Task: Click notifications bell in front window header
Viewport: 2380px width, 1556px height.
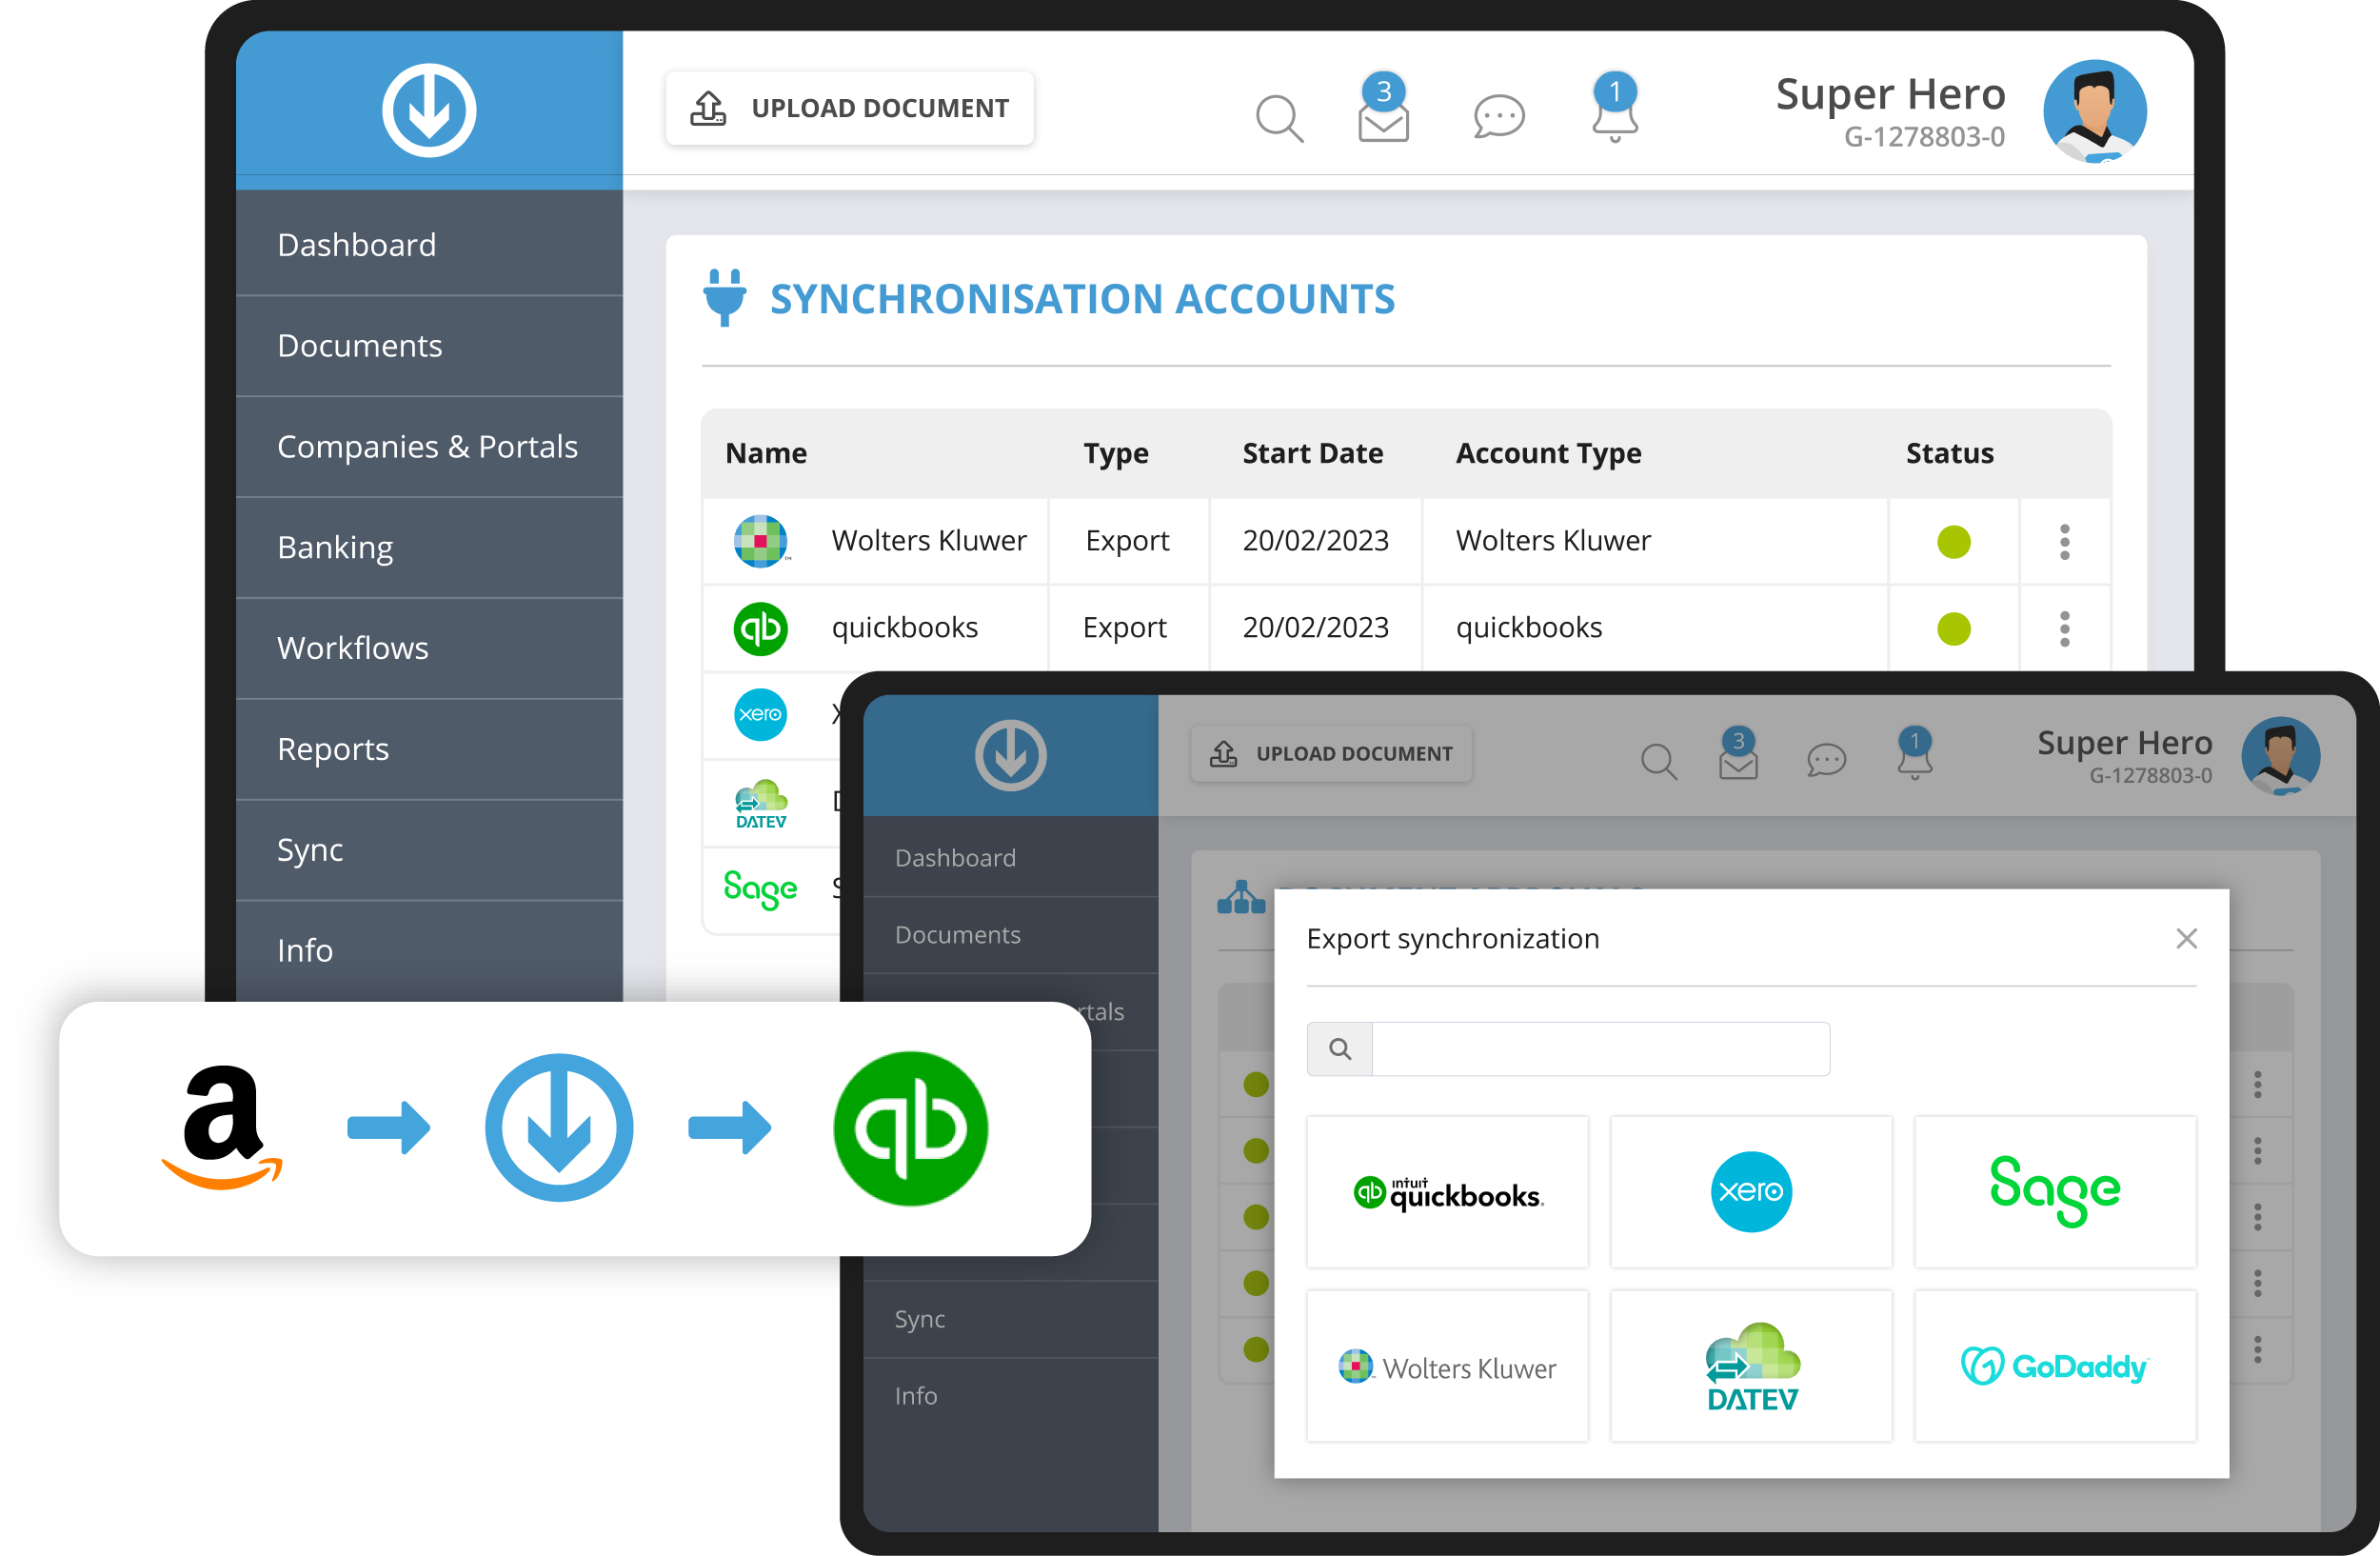Action: (1914, 755)
